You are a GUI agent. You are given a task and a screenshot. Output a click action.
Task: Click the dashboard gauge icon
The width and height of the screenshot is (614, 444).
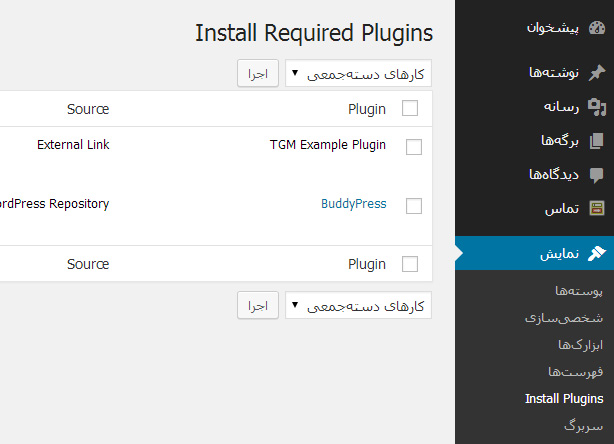pyautogui.click(x=597, y=28)
